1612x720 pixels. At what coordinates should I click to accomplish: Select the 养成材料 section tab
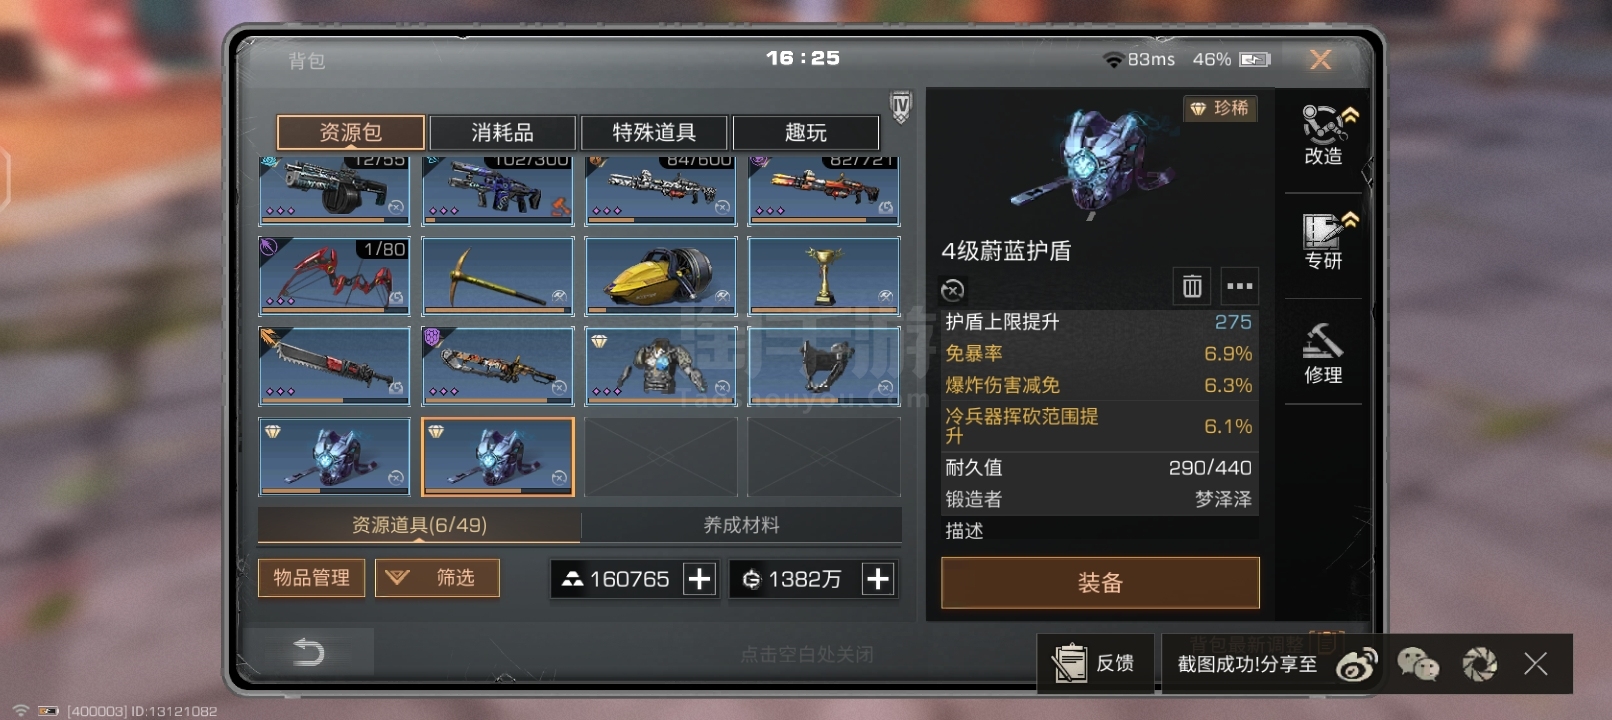(x=741, y=525)
